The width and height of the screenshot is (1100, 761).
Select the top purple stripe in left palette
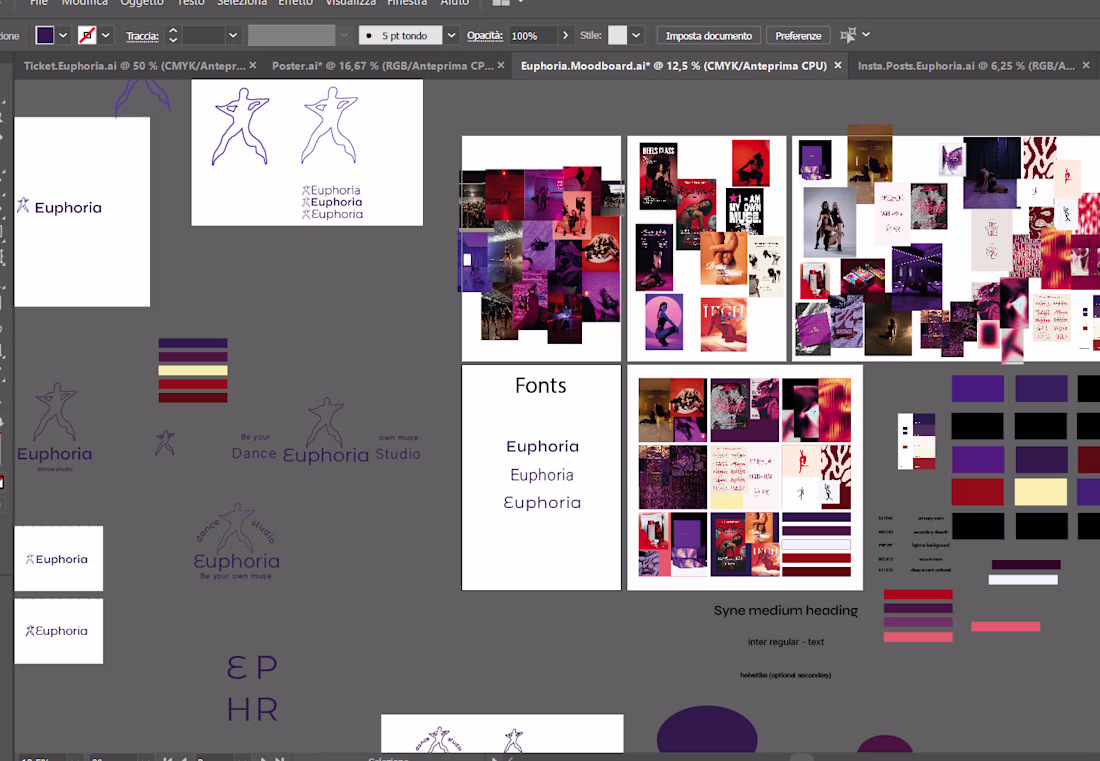(x=193, y=343)
